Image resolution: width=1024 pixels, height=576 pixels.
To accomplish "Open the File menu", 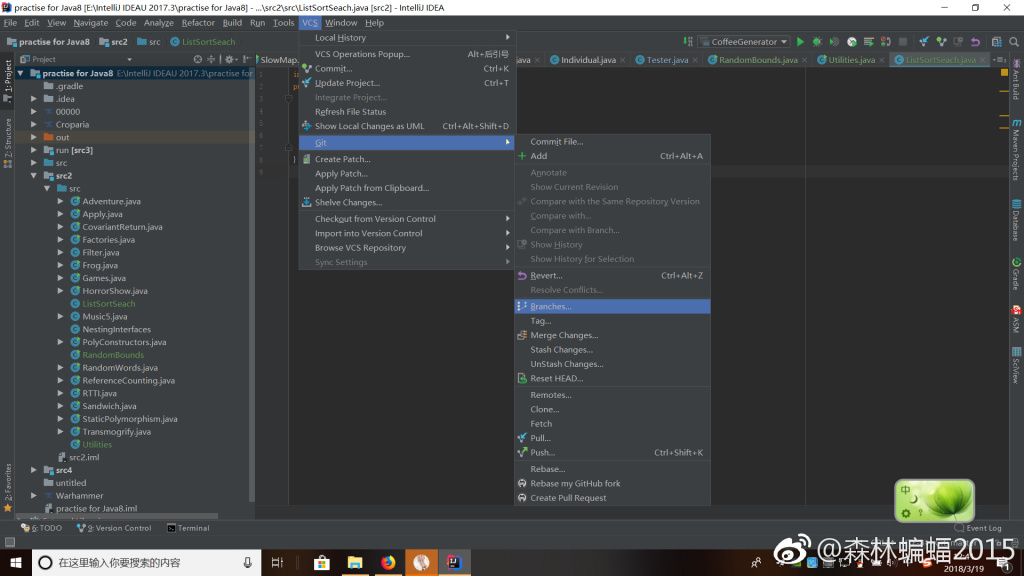I will click(10, 23).
